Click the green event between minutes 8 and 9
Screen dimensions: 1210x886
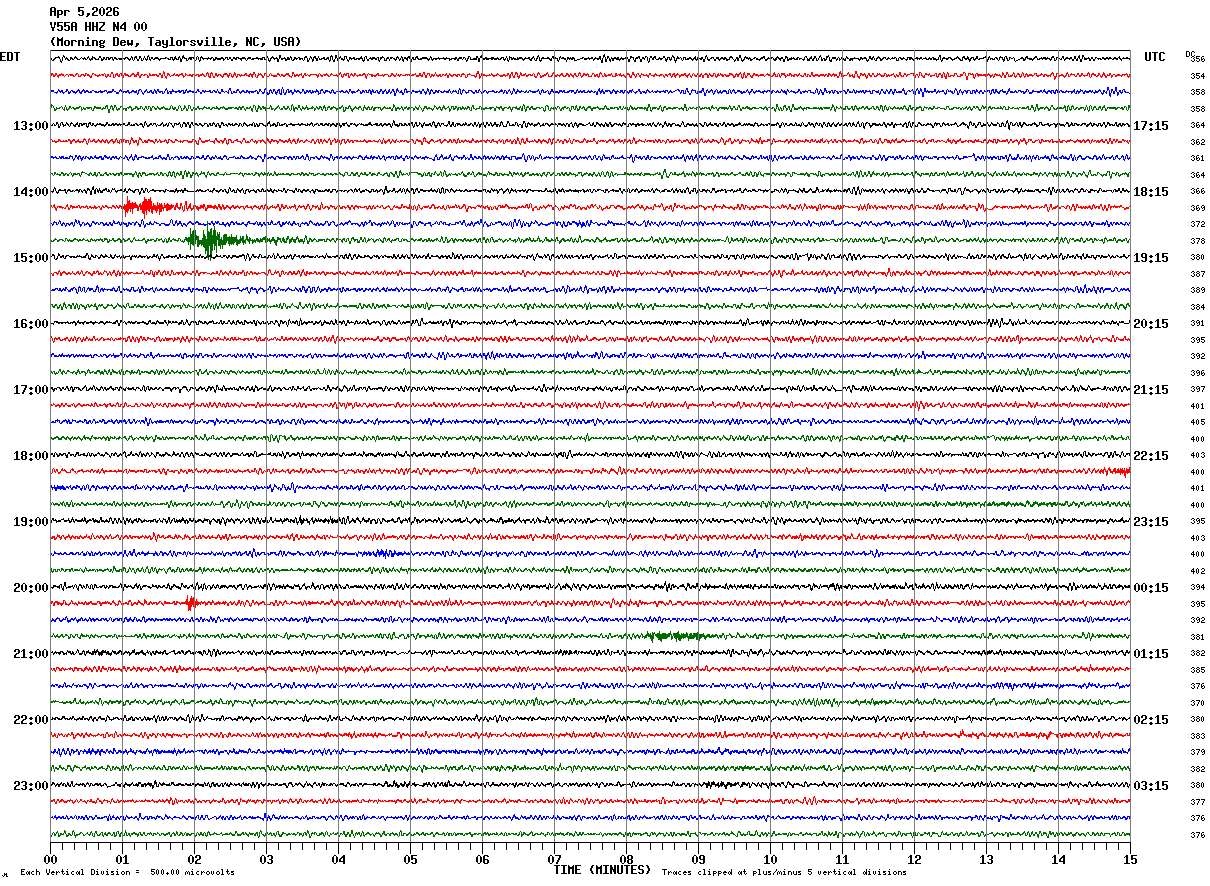(675, 635)
